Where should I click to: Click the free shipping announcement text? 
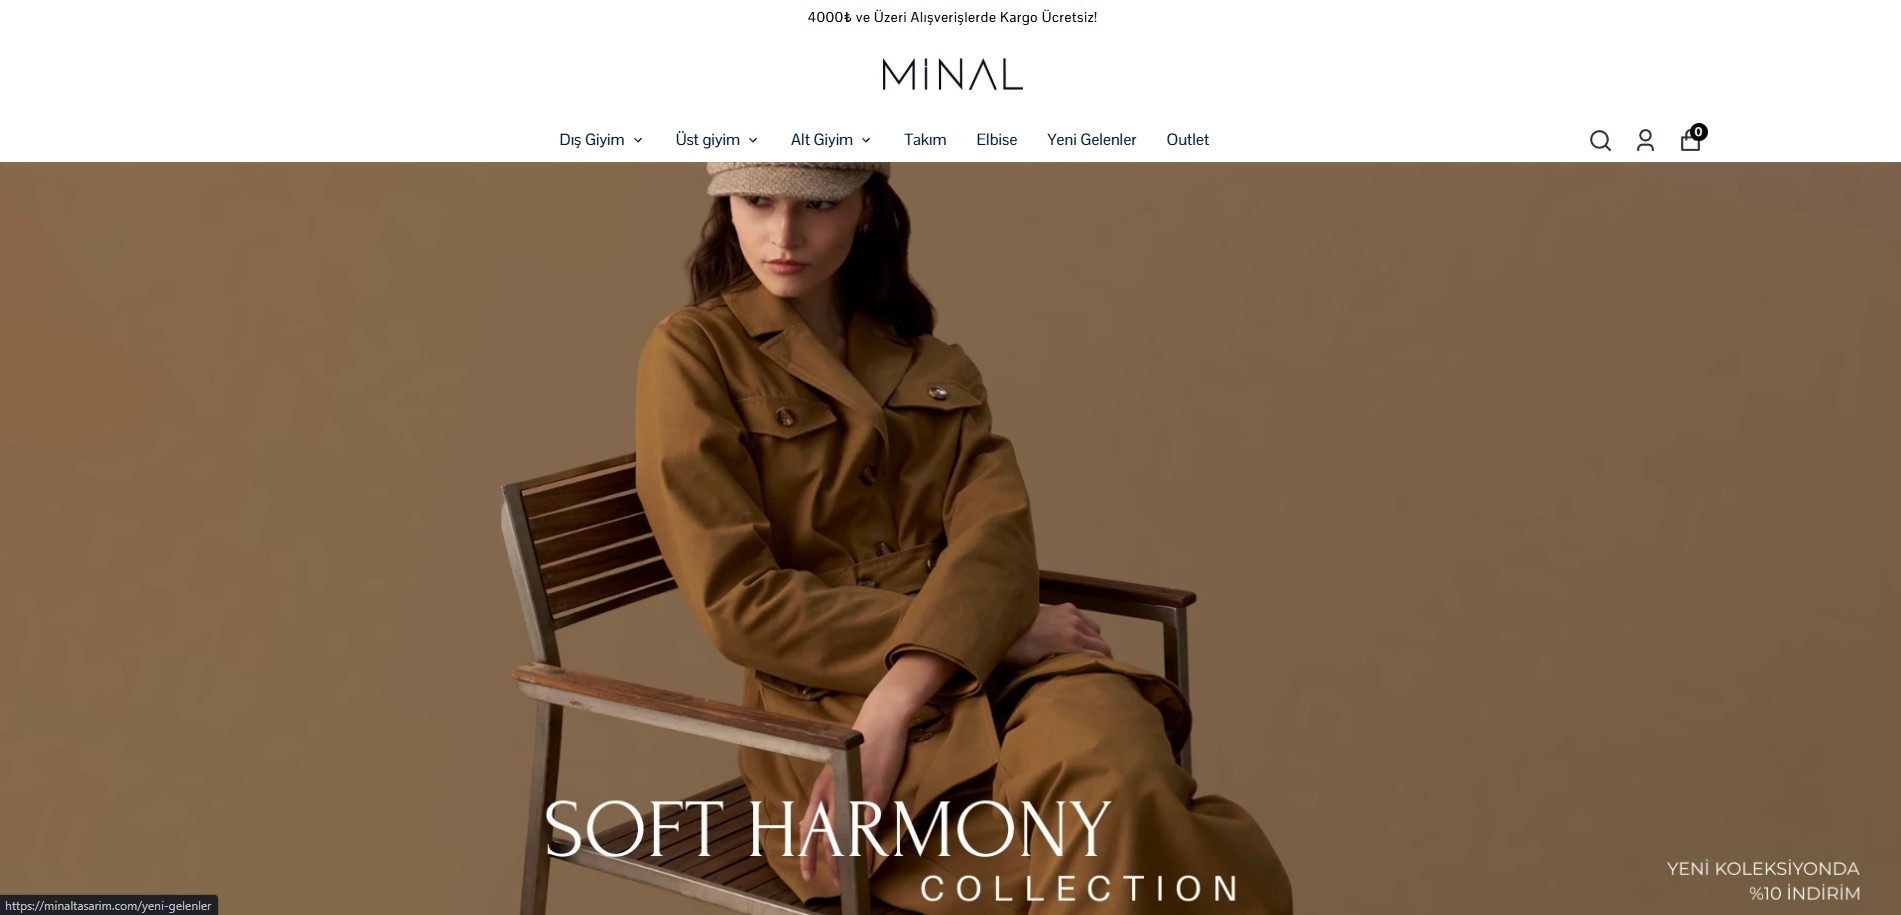click(952, 17)
